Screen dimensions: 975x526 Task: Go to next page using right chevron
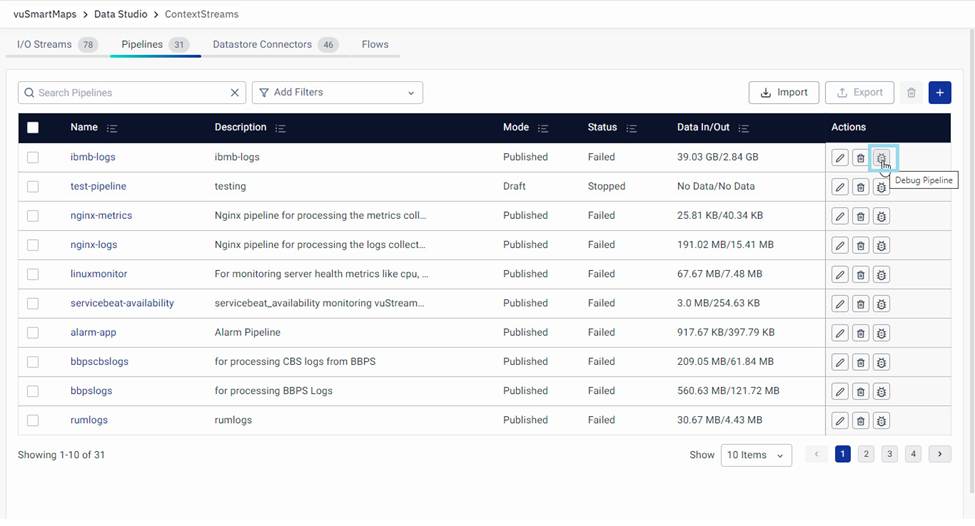[939, 454]
